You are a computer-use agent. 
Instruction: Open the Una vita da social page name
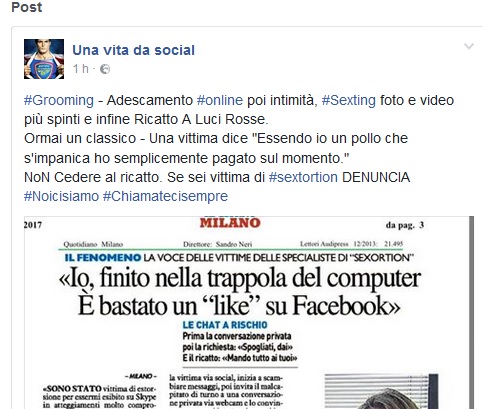134,50
